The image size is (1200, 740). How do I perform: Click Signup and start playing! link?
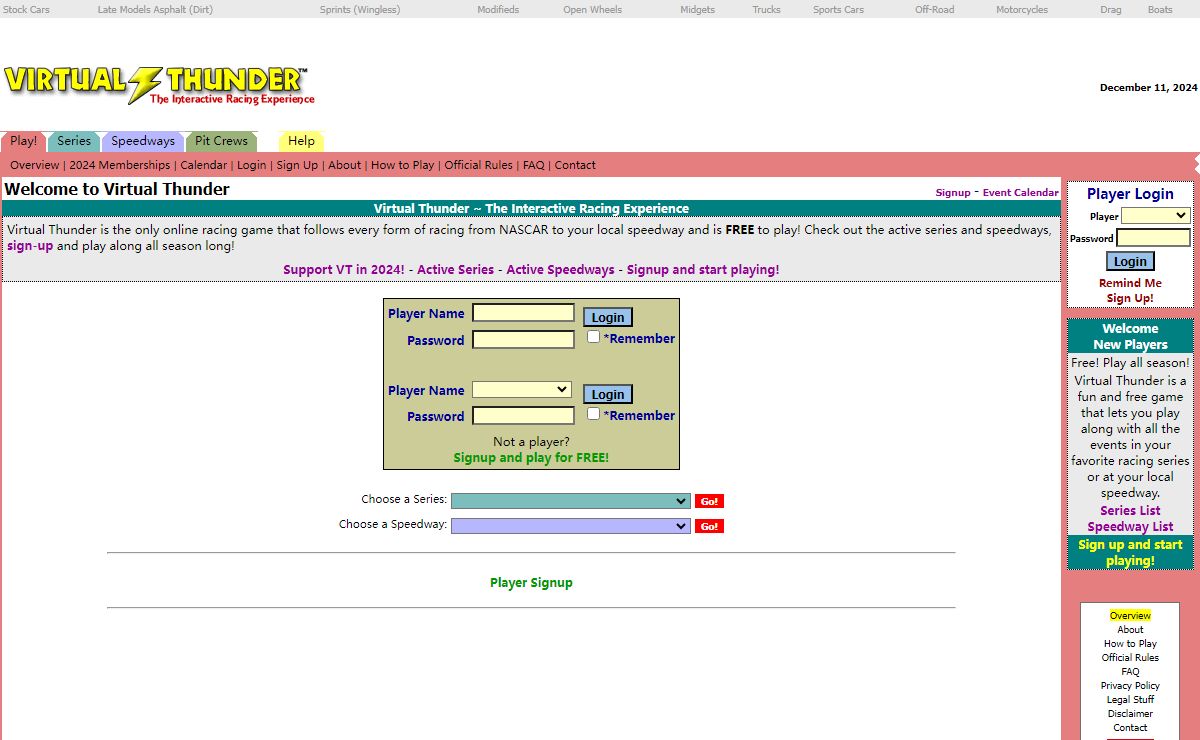tap(703, 270)
